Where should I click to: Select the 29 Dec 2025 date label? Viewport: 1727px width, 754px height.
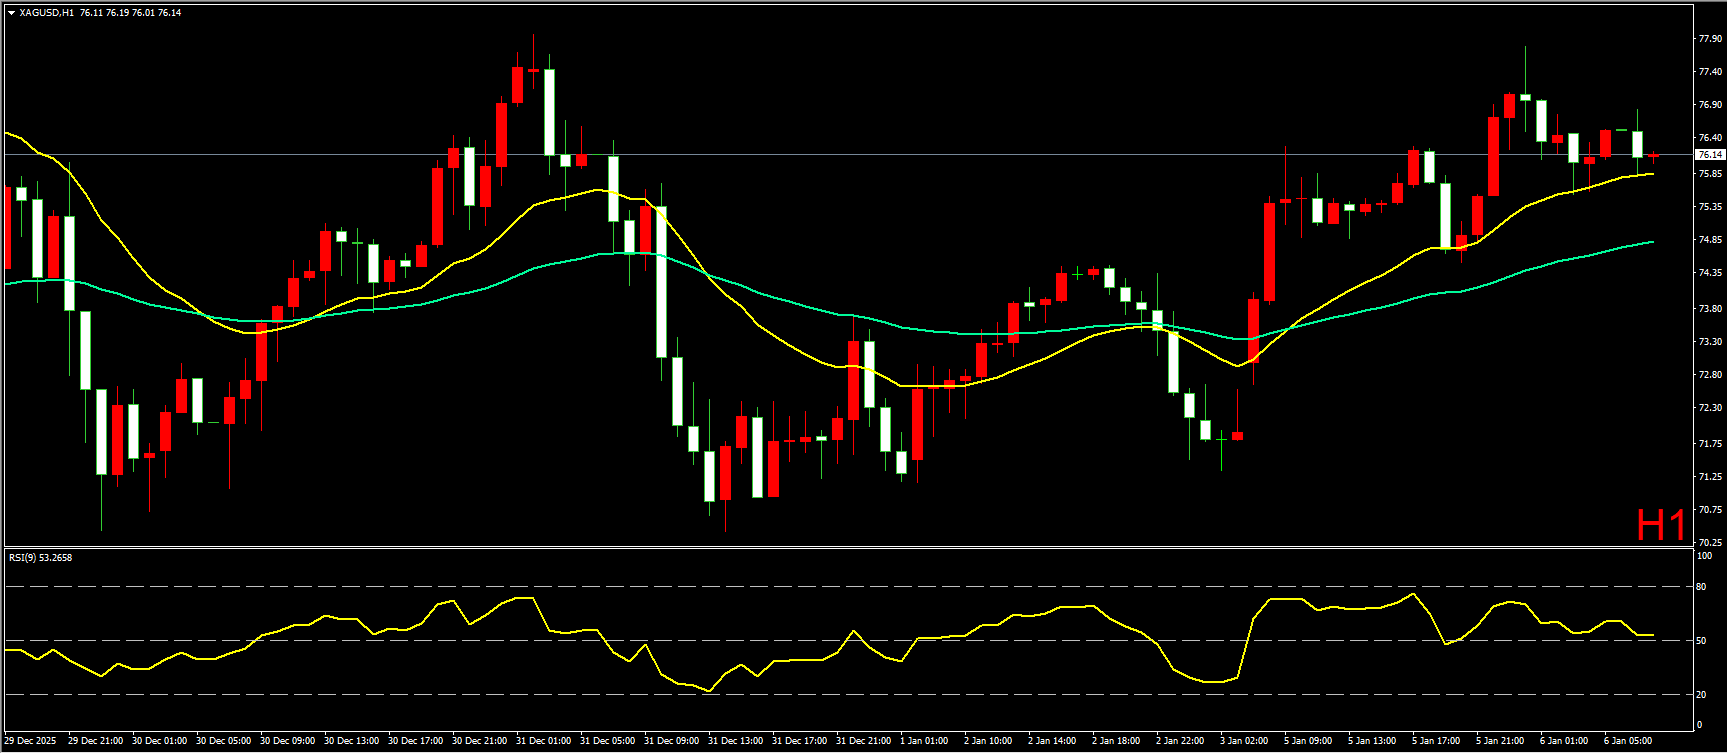pos(31,741)
